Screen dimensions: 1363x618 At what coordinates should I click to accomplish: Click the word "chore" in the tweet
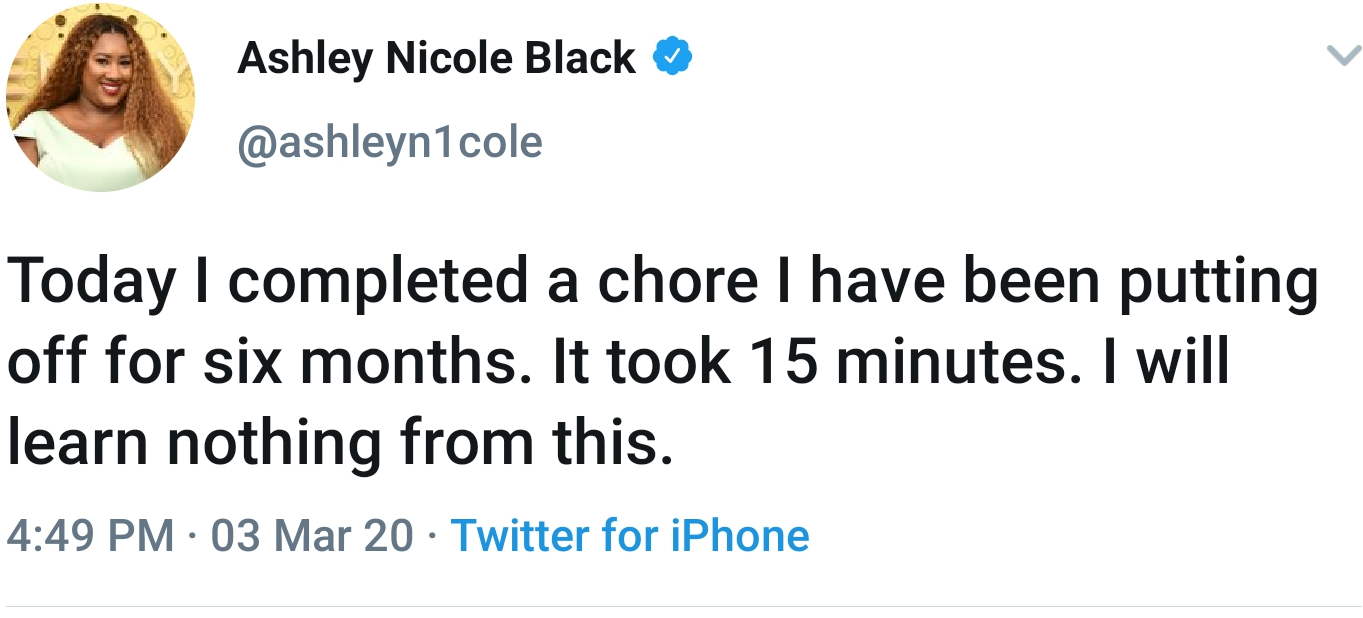[x=678, y=284]
